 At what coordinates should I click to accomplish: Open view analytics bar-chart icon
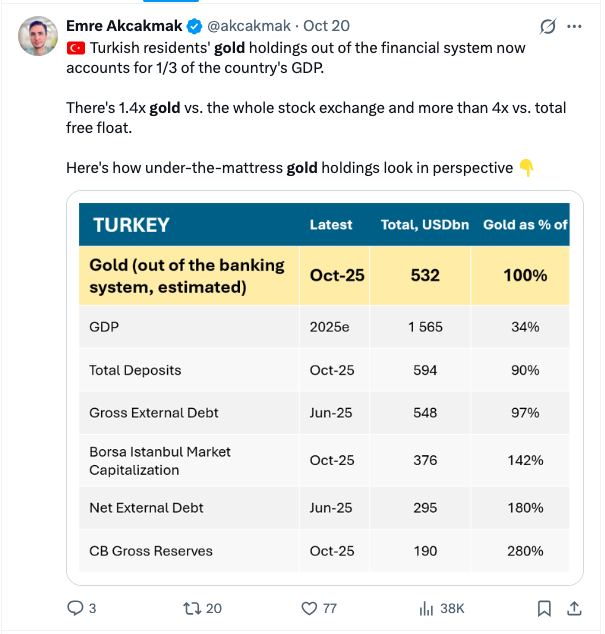[x=425, y=607]
